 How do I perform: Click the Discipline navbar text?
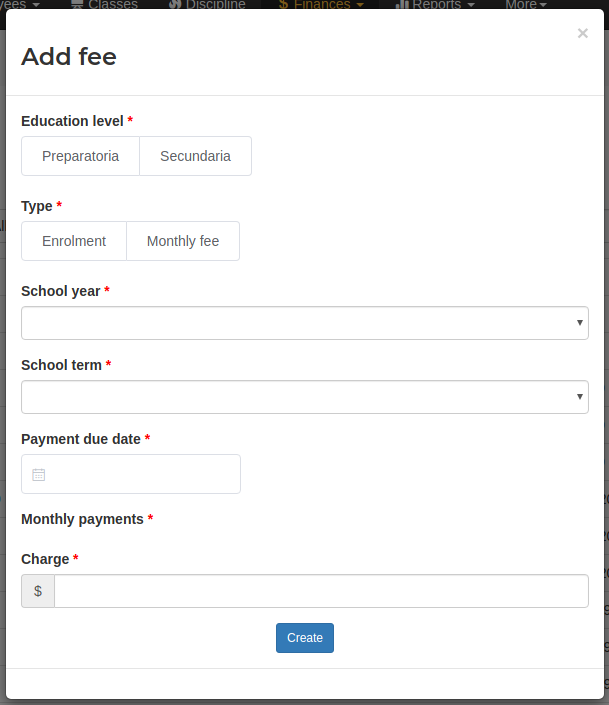pos(215,4)
